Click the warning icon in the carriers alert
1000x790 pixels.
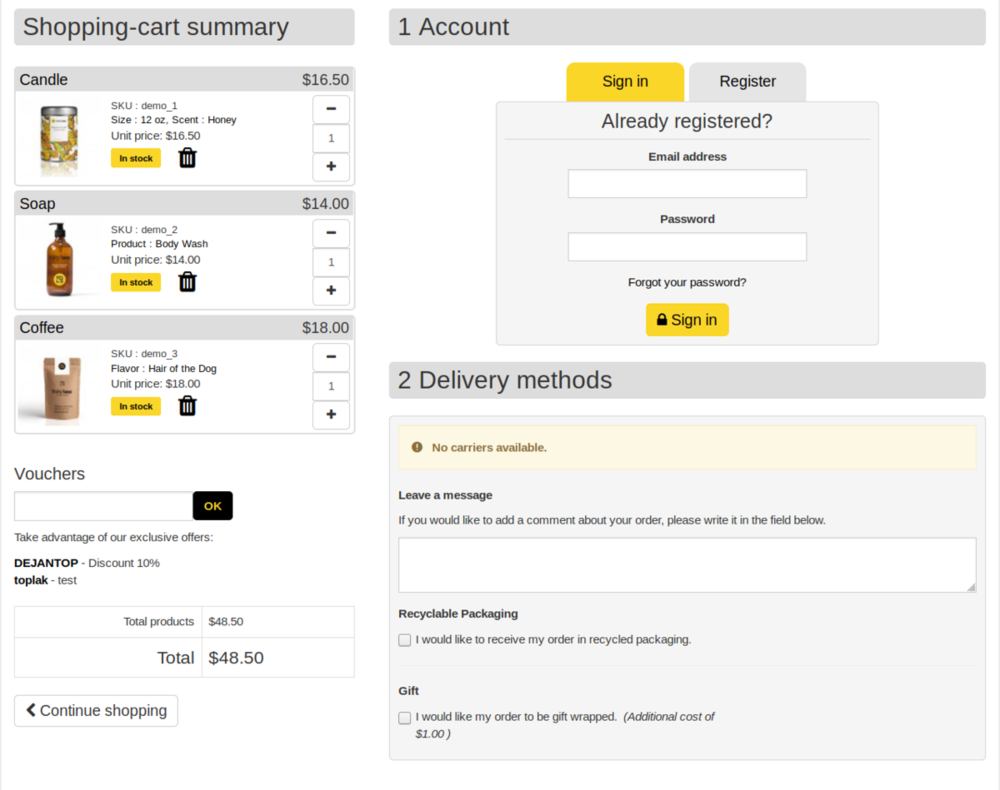point(417,447)
